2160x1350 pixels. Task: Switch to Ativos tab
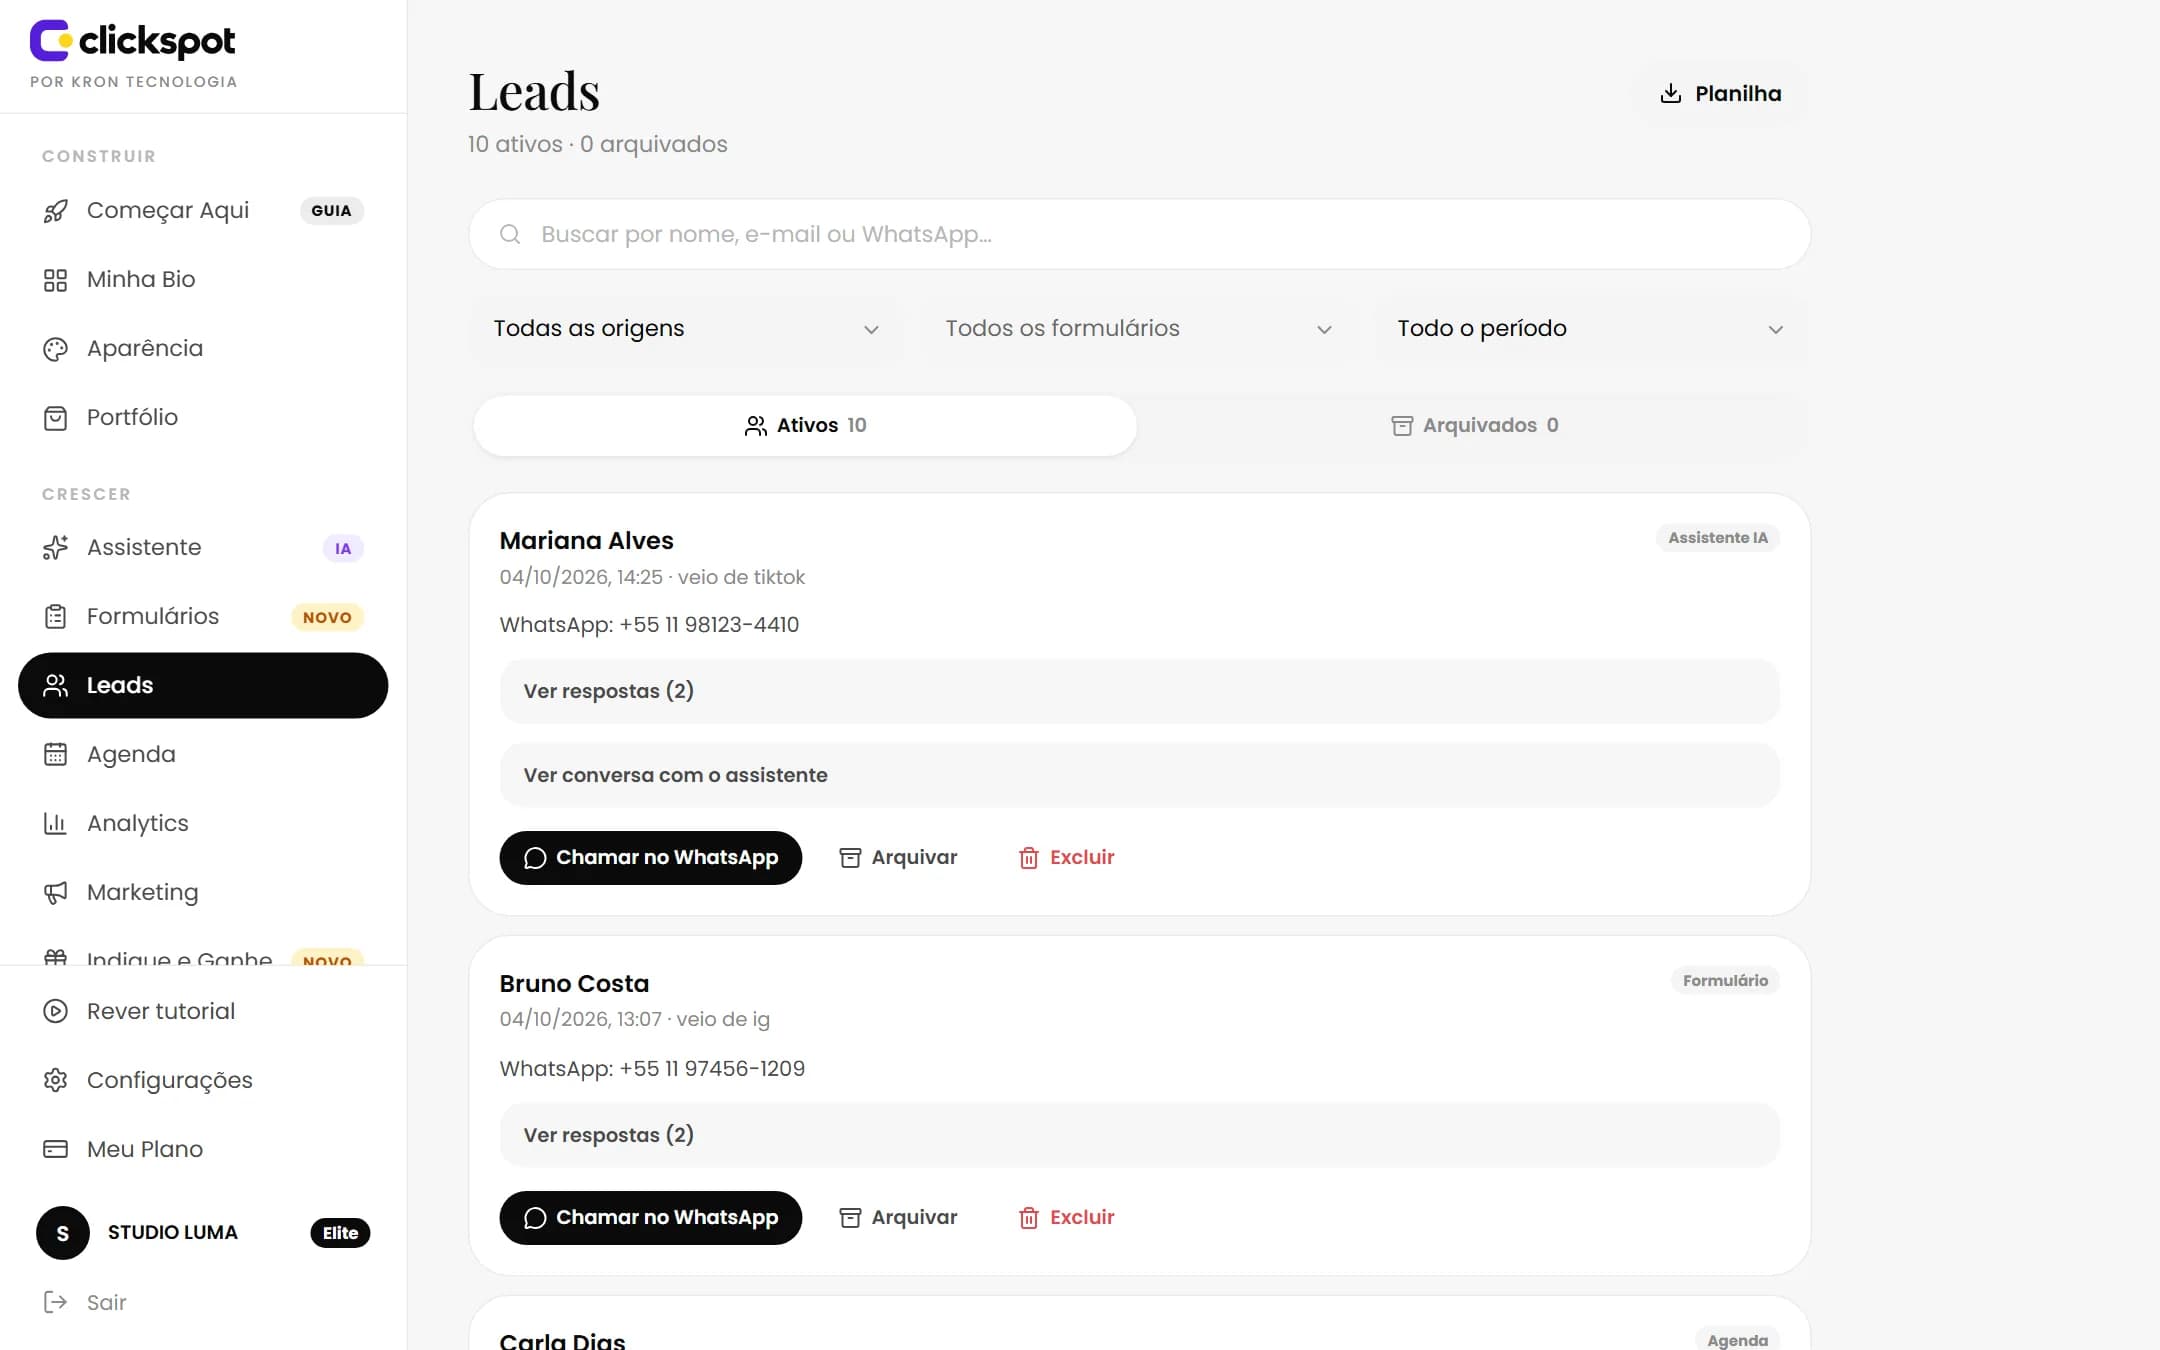(805, 426)
